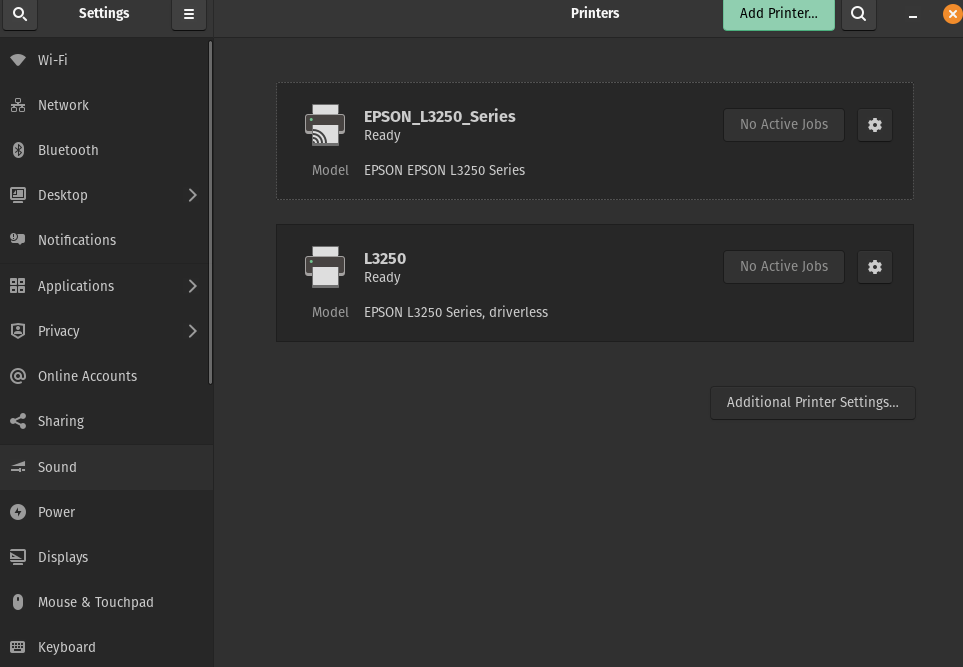Click the Displays label in sidebar
The height and width of the screenshot is (667, 963).
click(x=63, y=557)
